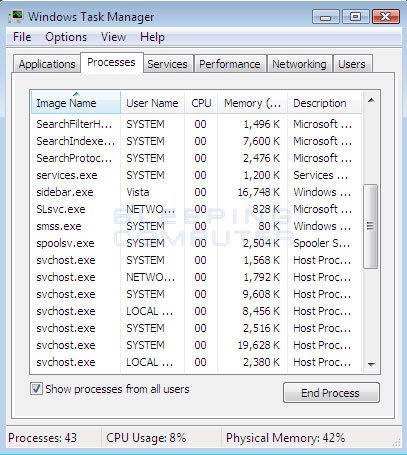The height and width of the screenshot is (455, 407).
Task: Click the Spooler S... description cell
Action: point(322,243)
